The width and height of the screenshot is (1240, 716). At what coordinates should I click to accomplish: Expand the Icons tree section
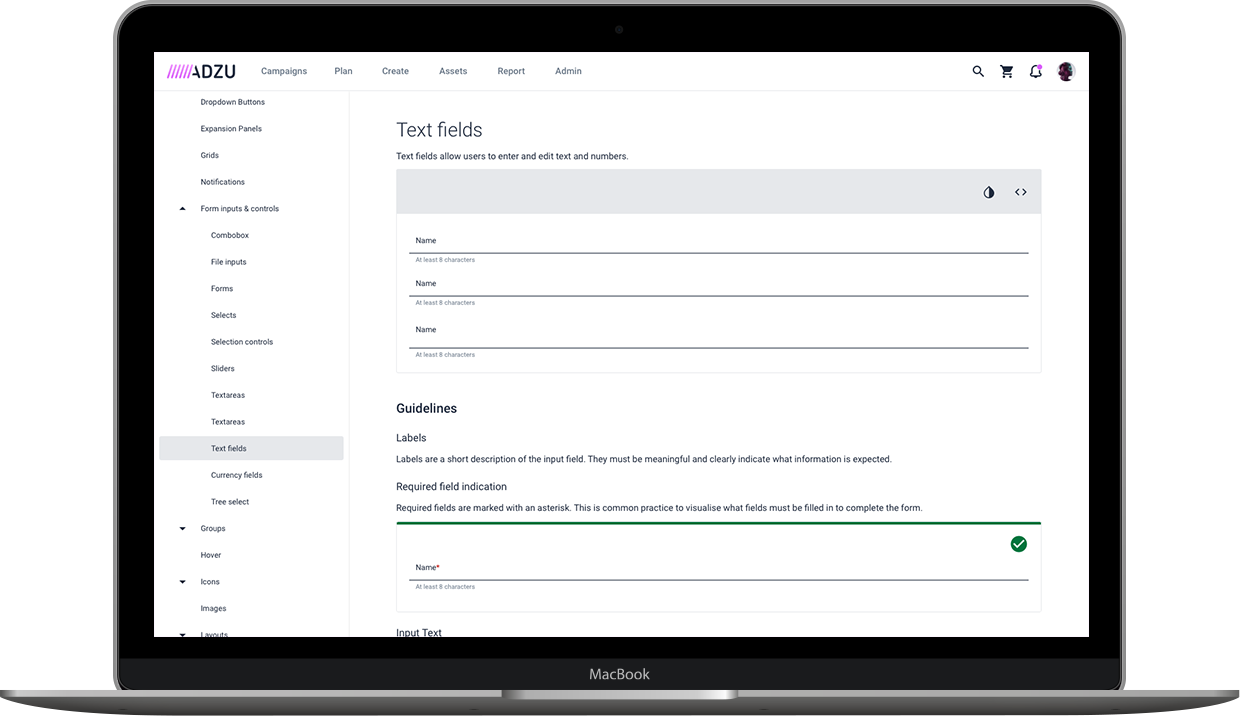[182, 582]
